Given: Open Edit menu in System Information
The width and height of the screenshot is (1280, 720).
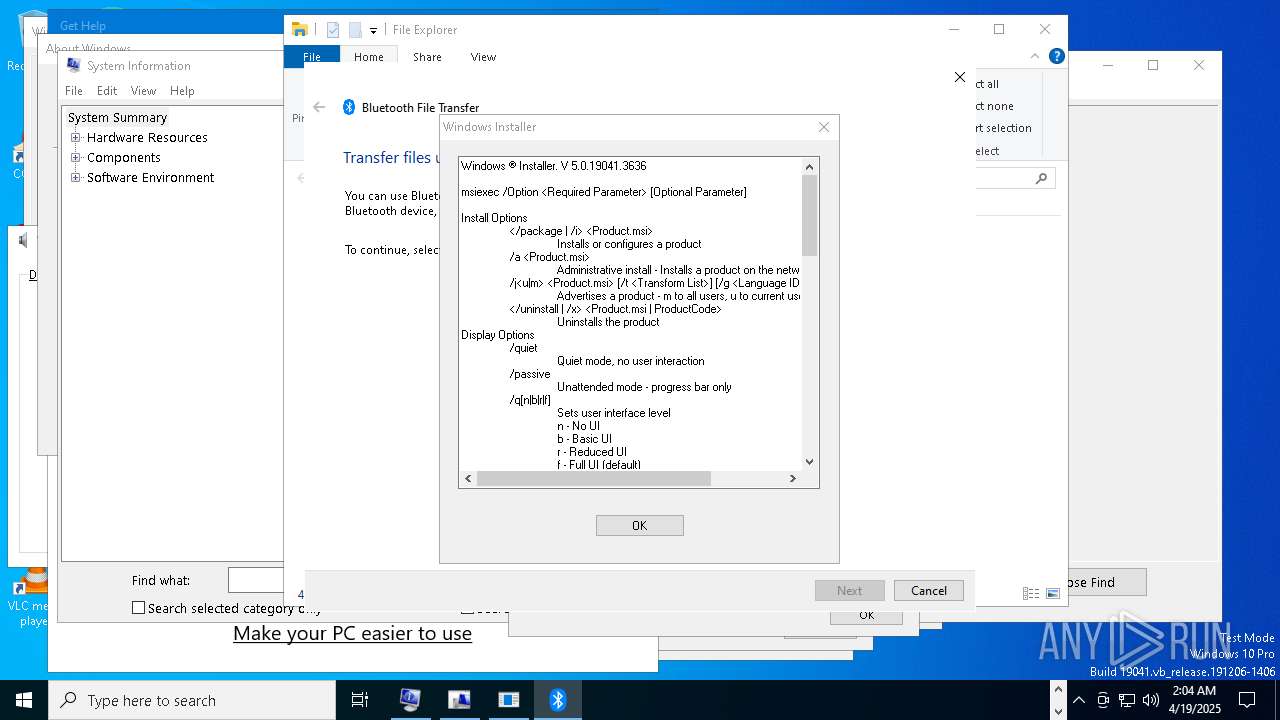Looking at the screenshot, I should (107, 90).
